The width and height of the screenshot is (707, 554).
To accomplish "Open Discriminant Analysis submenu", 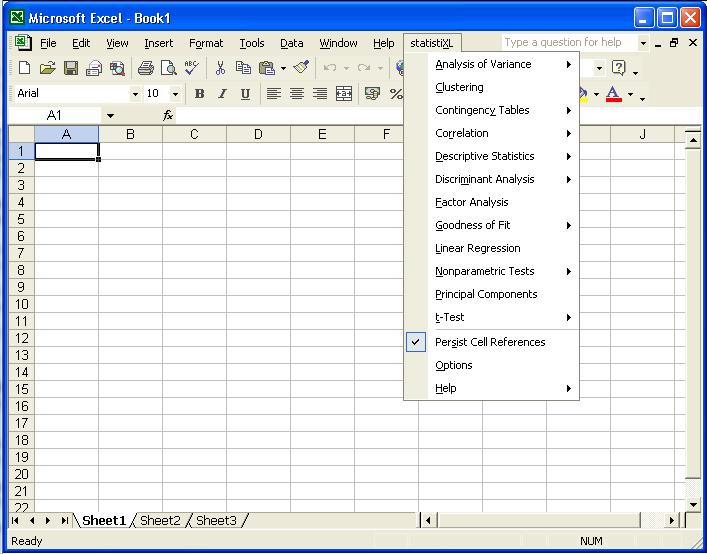I will click(x=491, y=179).
